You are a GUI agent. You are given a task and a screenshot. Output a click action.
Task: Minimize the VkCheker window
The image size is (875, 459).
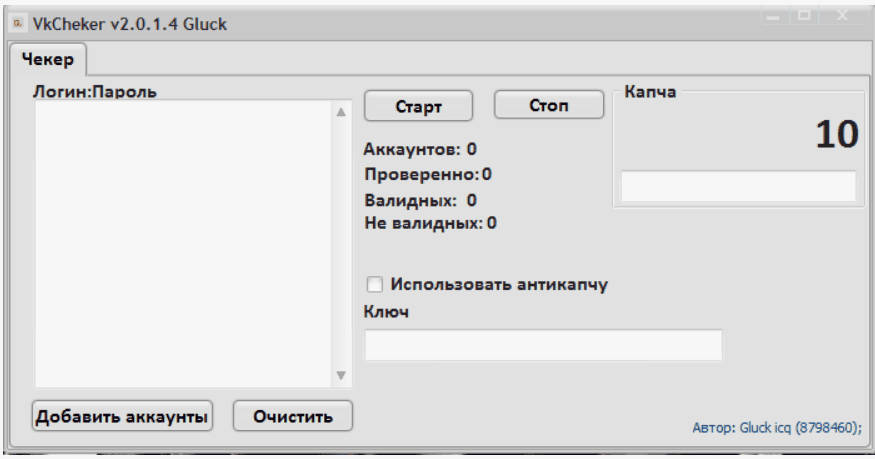[x=773, y=16]
